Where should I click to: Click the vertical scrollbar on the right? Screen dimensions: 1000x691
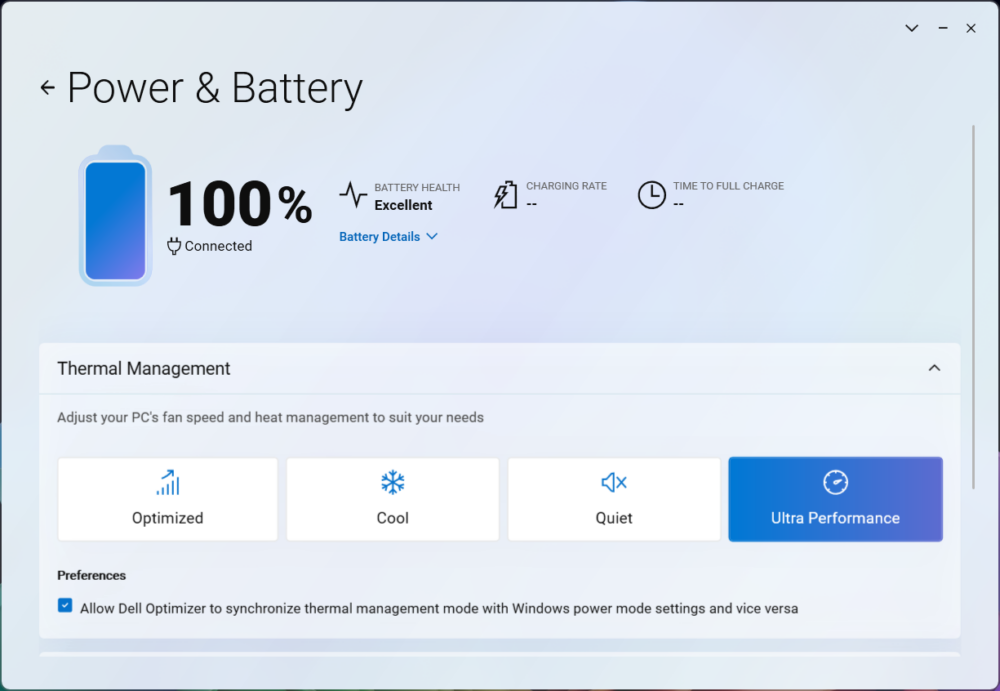pyautogui.click(x=973, y=300)
